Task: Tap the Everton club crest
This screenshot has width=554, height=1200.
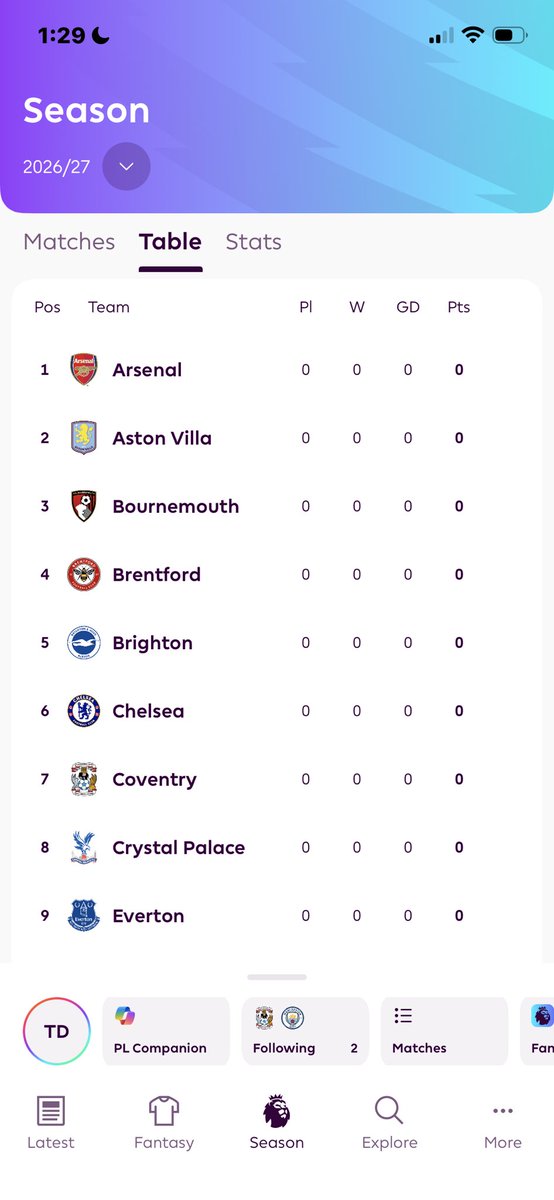Action: (x=84, y=916)
